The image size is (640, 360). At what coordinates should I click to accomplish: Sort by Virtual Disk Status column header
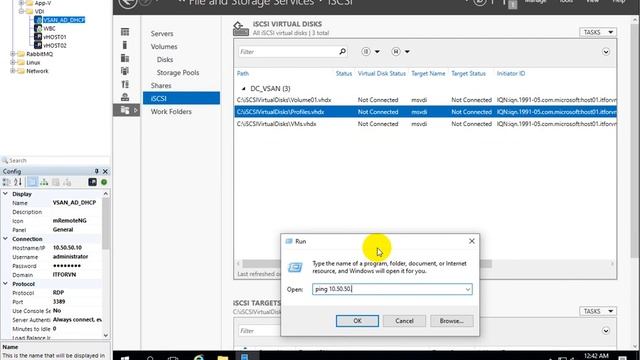(382, 73)
